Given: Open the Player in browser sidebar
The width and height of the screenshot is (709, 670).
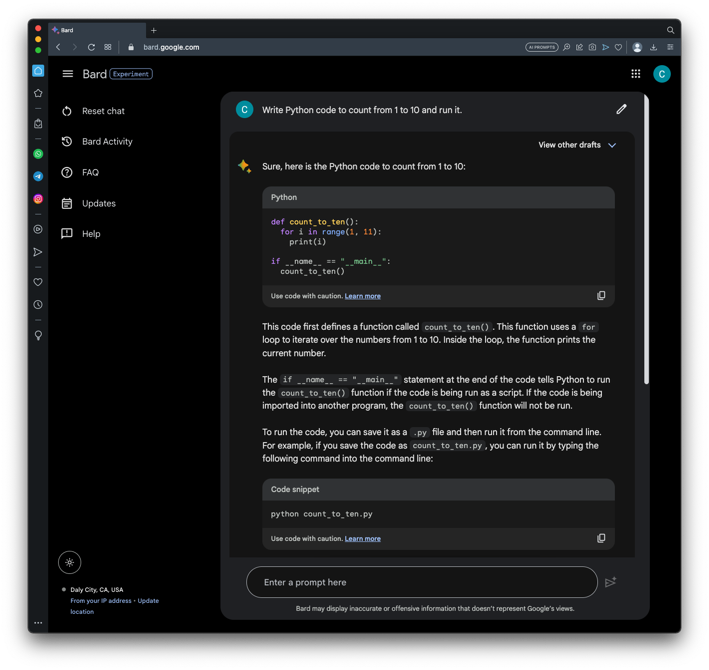Looking at the screenshot, I should pos(38,229).
